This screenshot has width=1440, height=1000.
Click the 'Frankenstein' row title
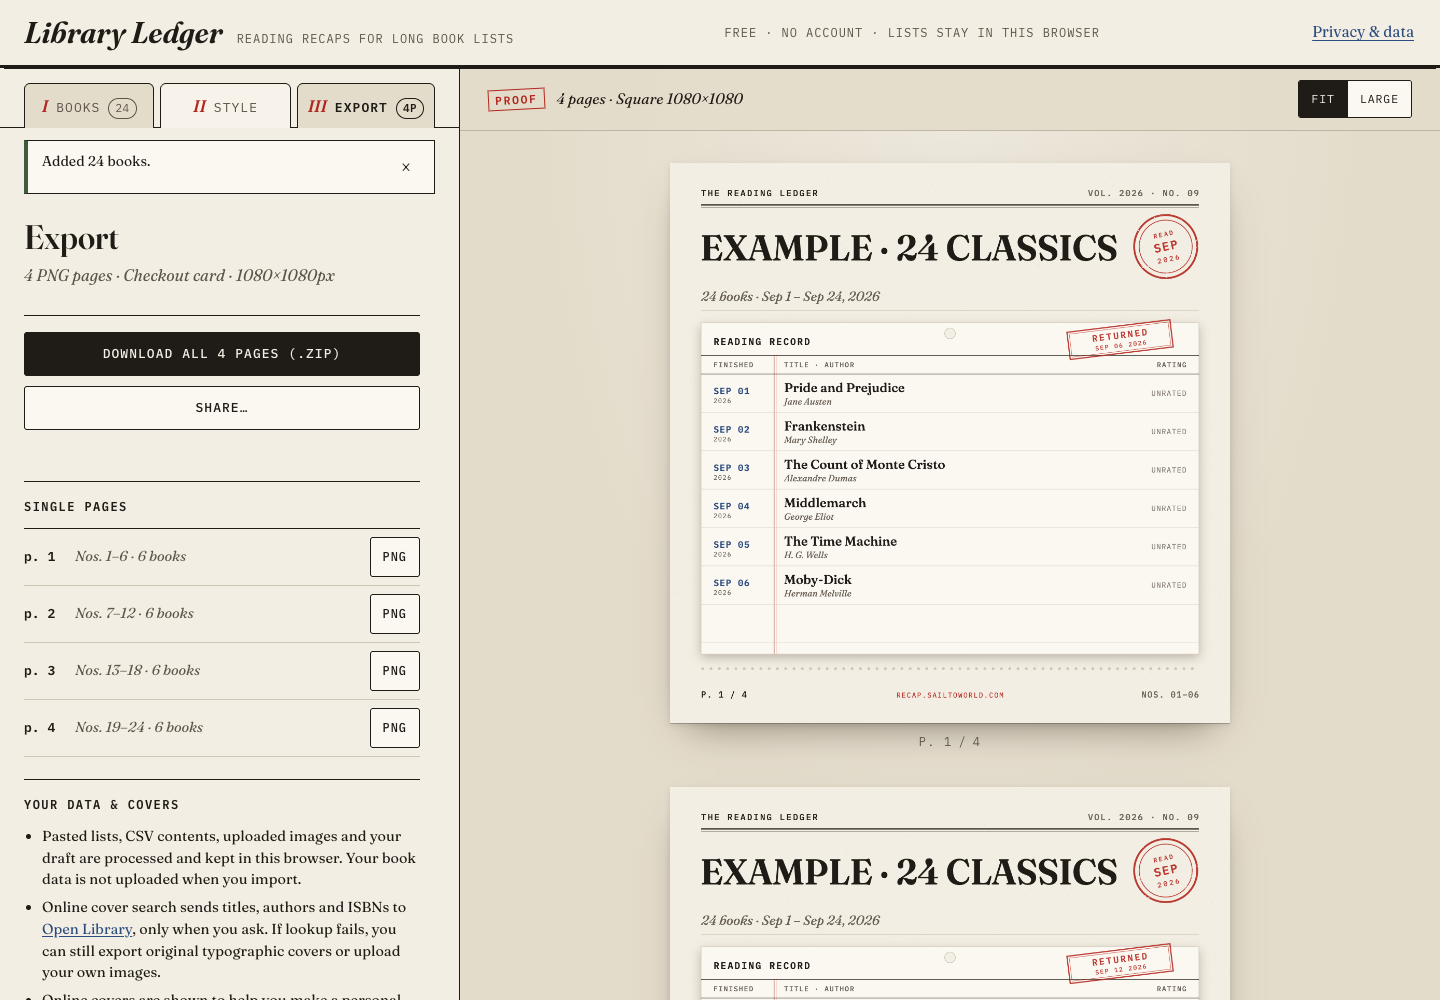coord(825,426)
